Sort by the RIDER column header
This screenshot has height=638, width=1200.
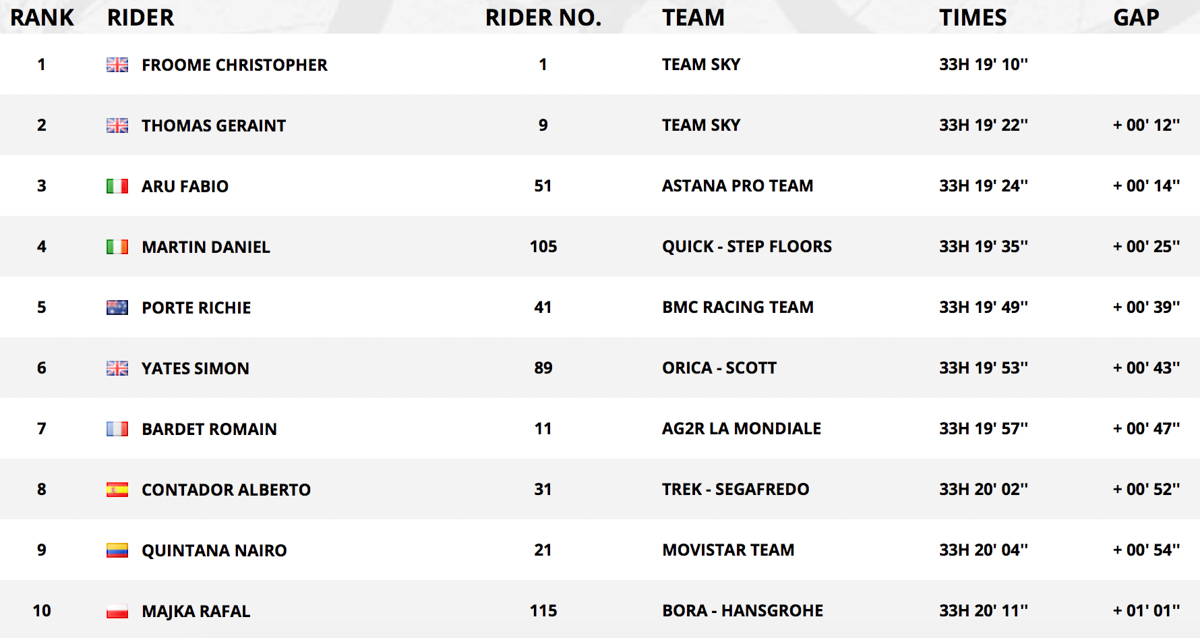[140, 18]
